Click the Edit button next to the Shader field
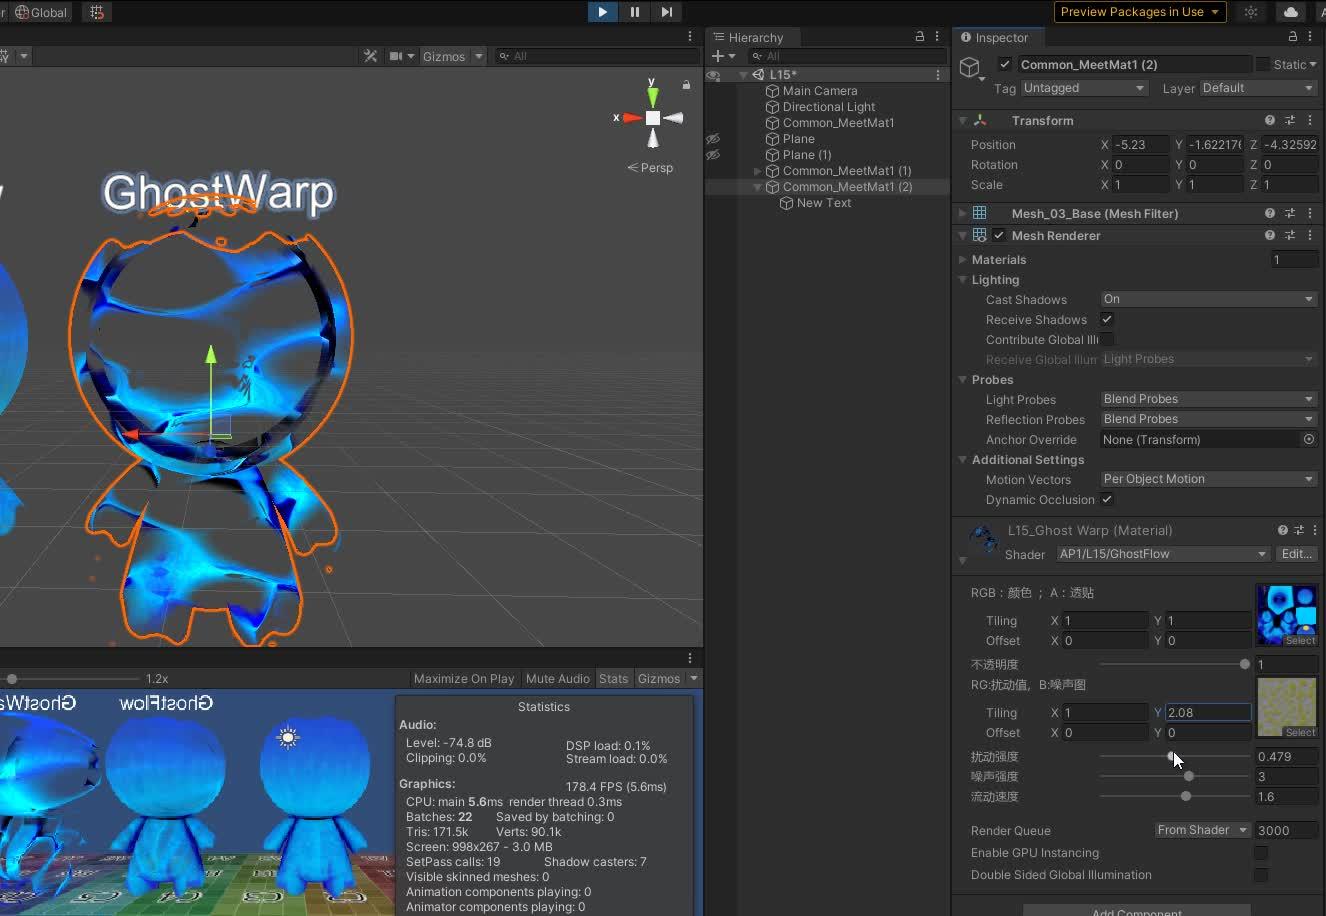The width and height of the screenshot is (1326, 916). (x=1297, y=554)
